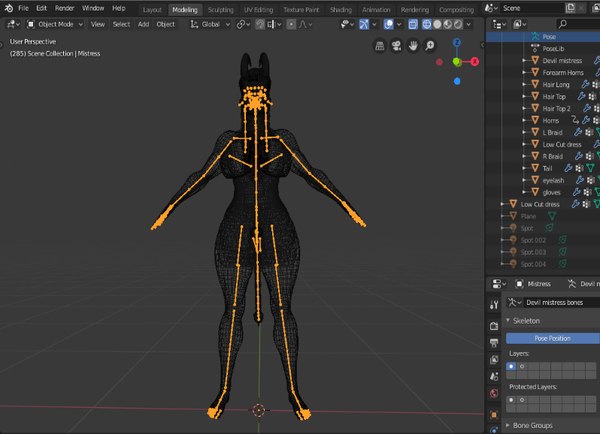Viewport: 600px width, 434px height.
Task: Switch to the Texture Paint workspace tab
Action: coord(301,10)
